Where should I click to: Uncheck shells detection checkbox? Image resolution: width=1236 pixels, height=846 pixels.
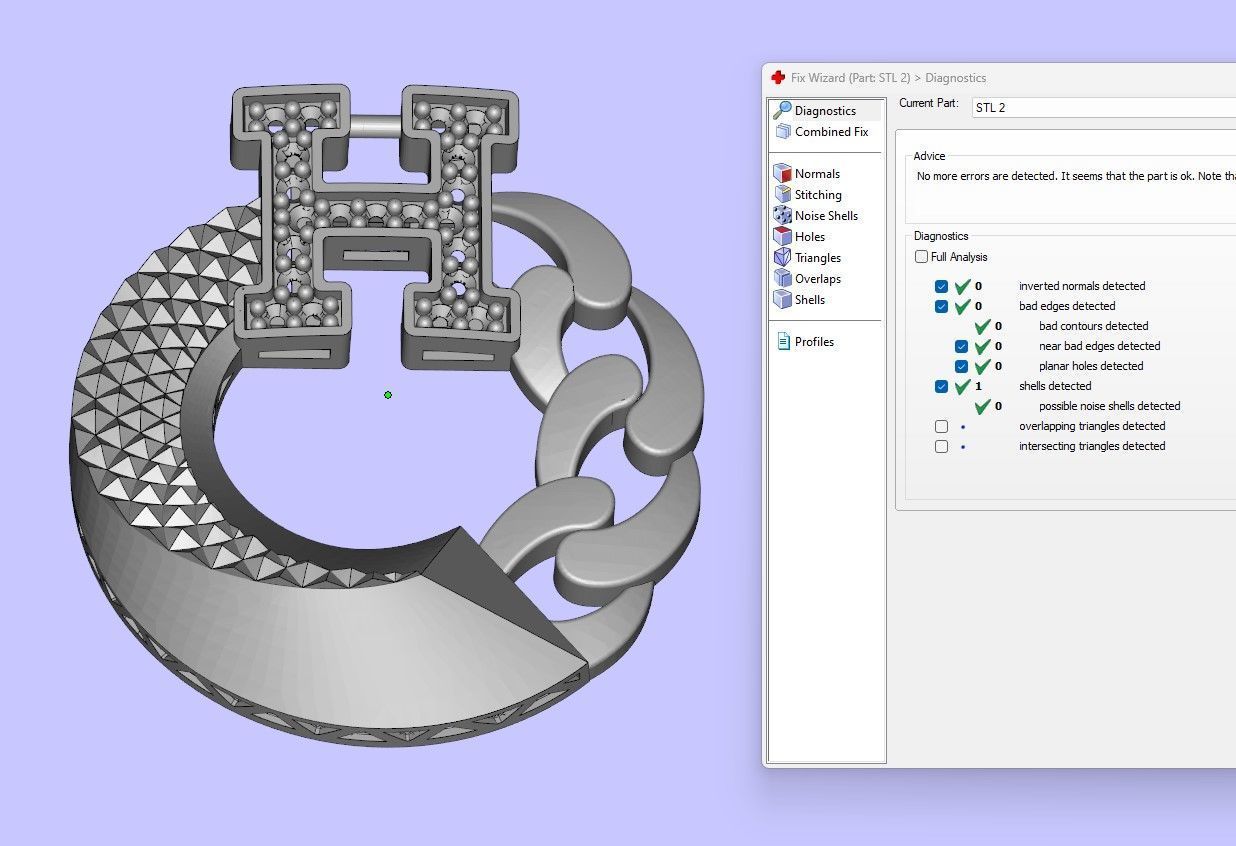click(941, 386)
